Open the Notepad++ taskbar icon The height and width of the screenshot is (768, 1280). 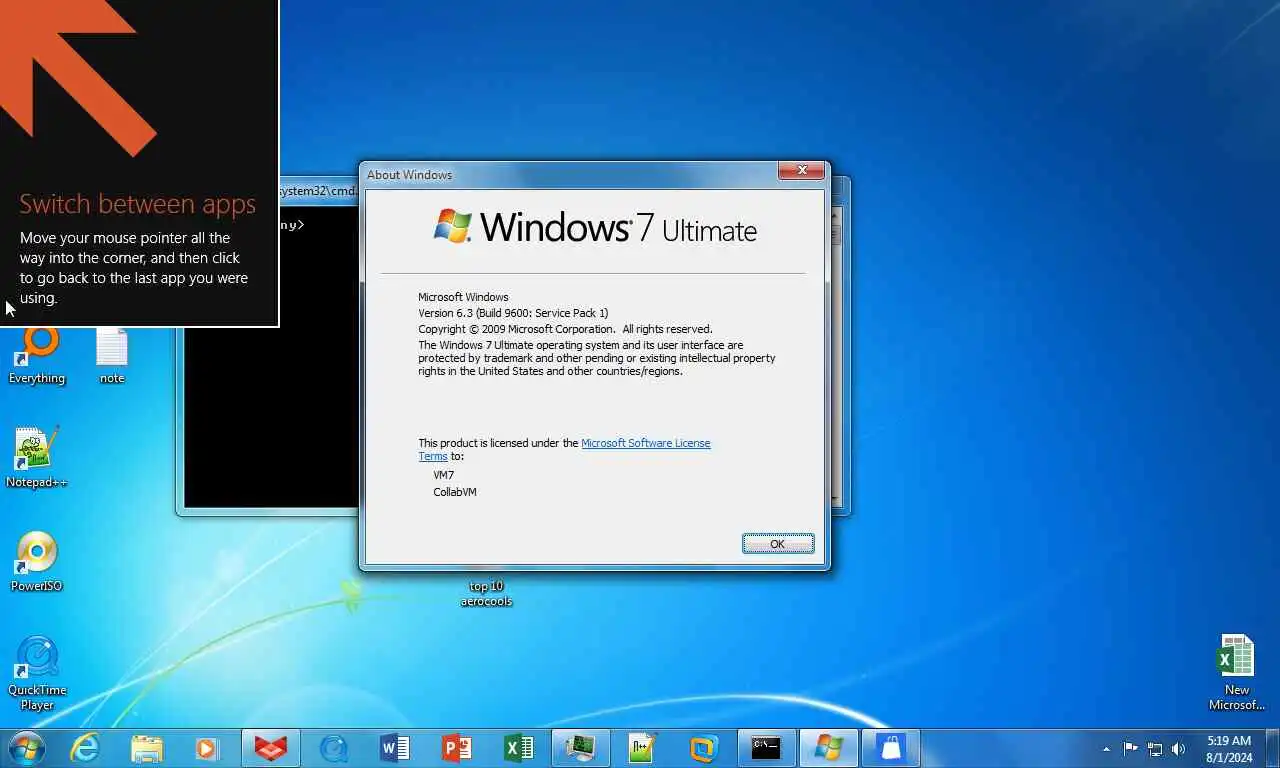(x=642, y=748)
